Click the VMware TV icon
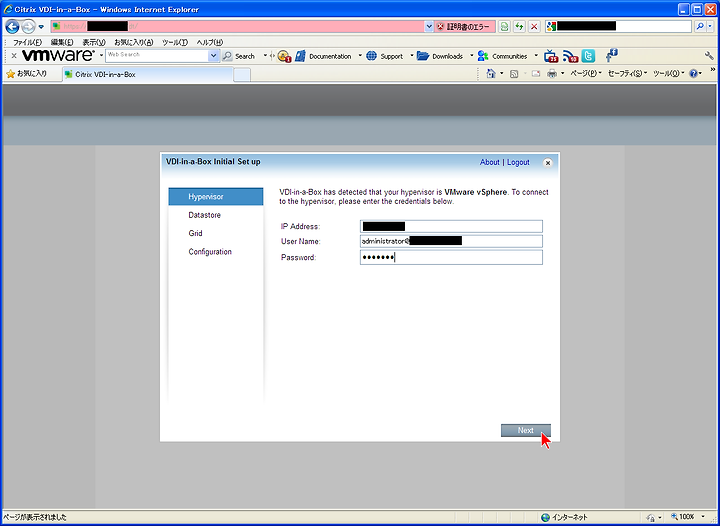Viewport: 720px width, 526px height. point(551,56)
